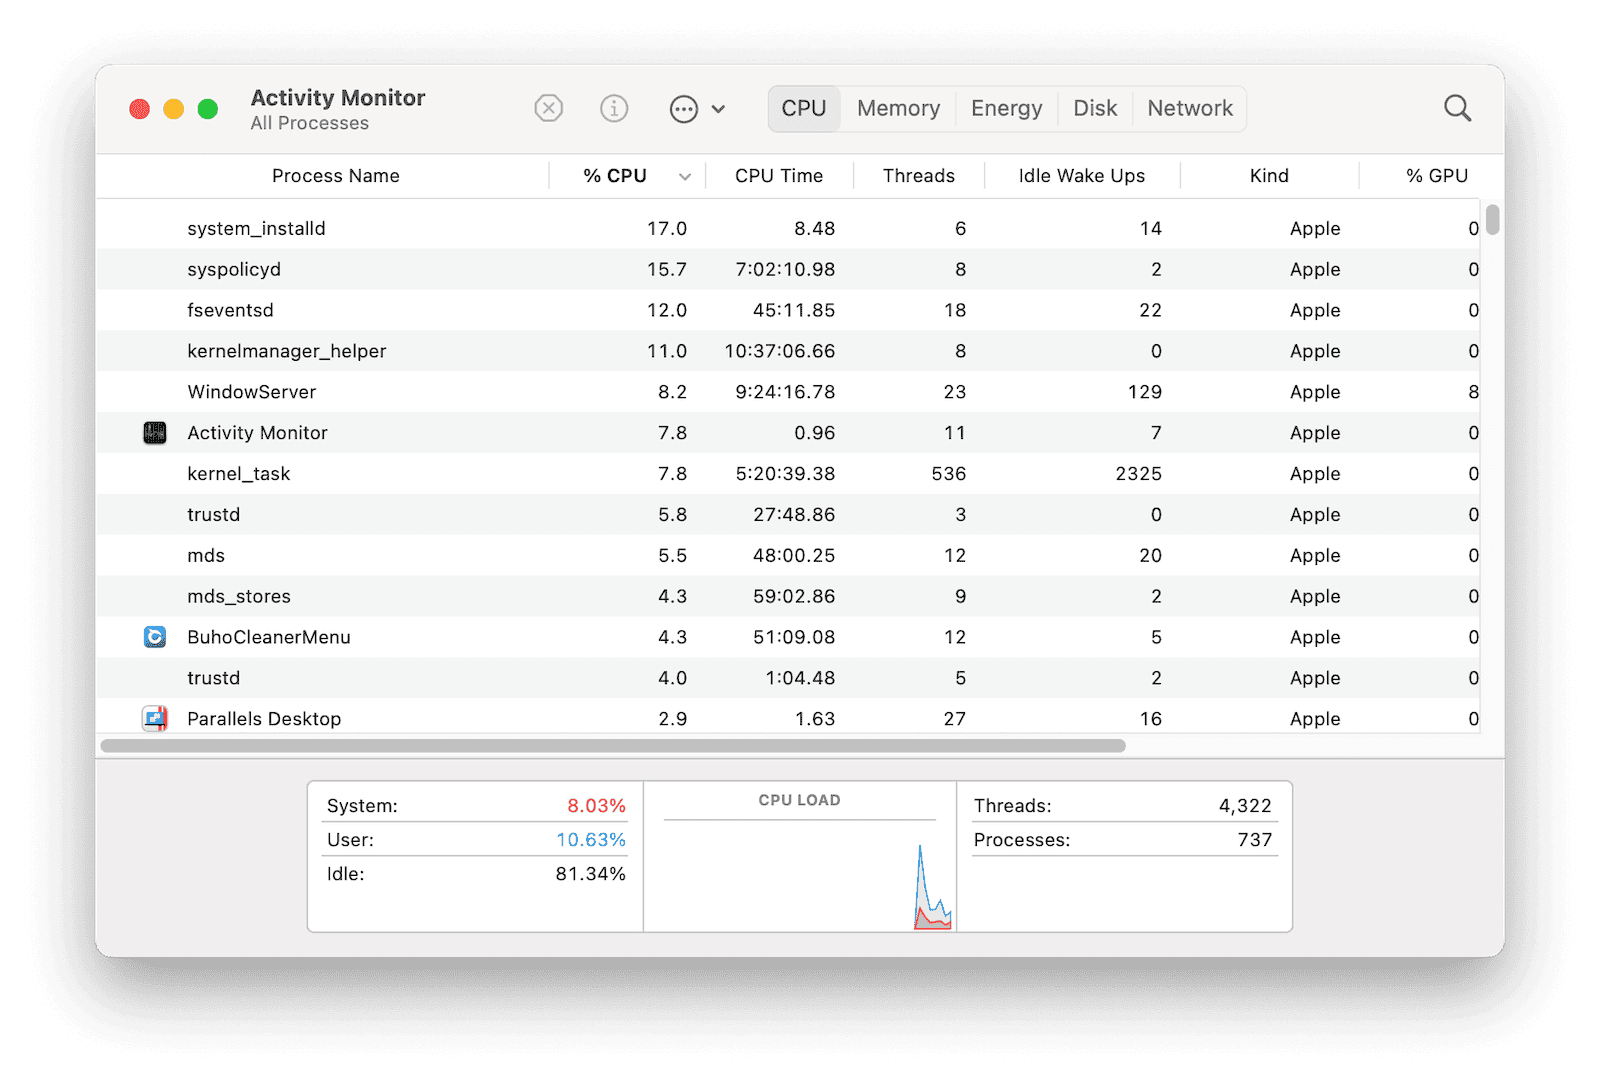This screenshot has width=1600, height=1083.
Task: Open the process info inspector icon
Action: click(614, 108)
